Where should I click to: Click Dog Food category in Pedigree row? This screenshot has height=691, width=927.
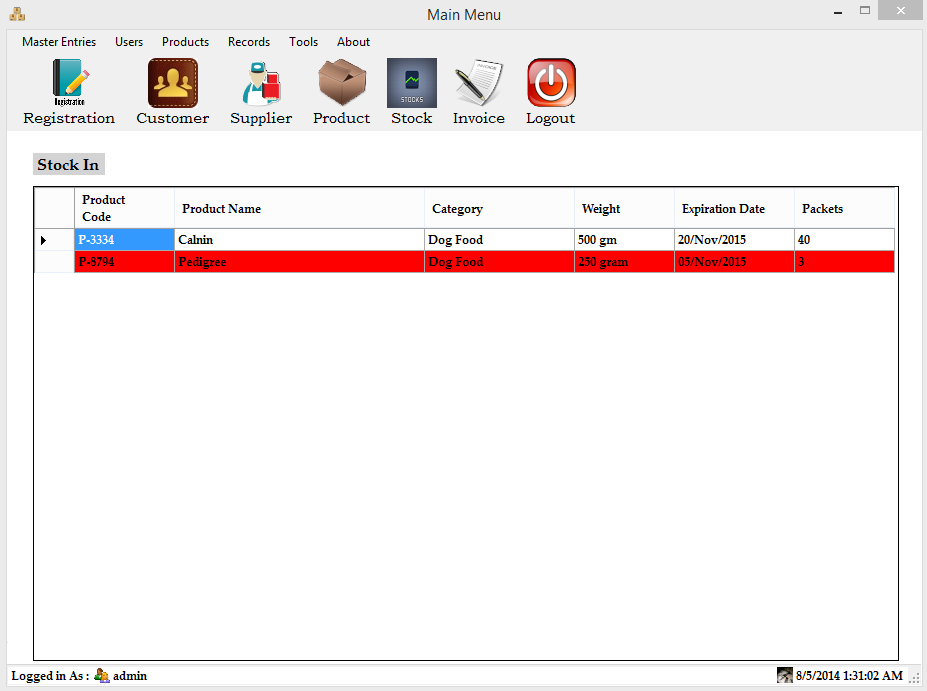(499, 261)
